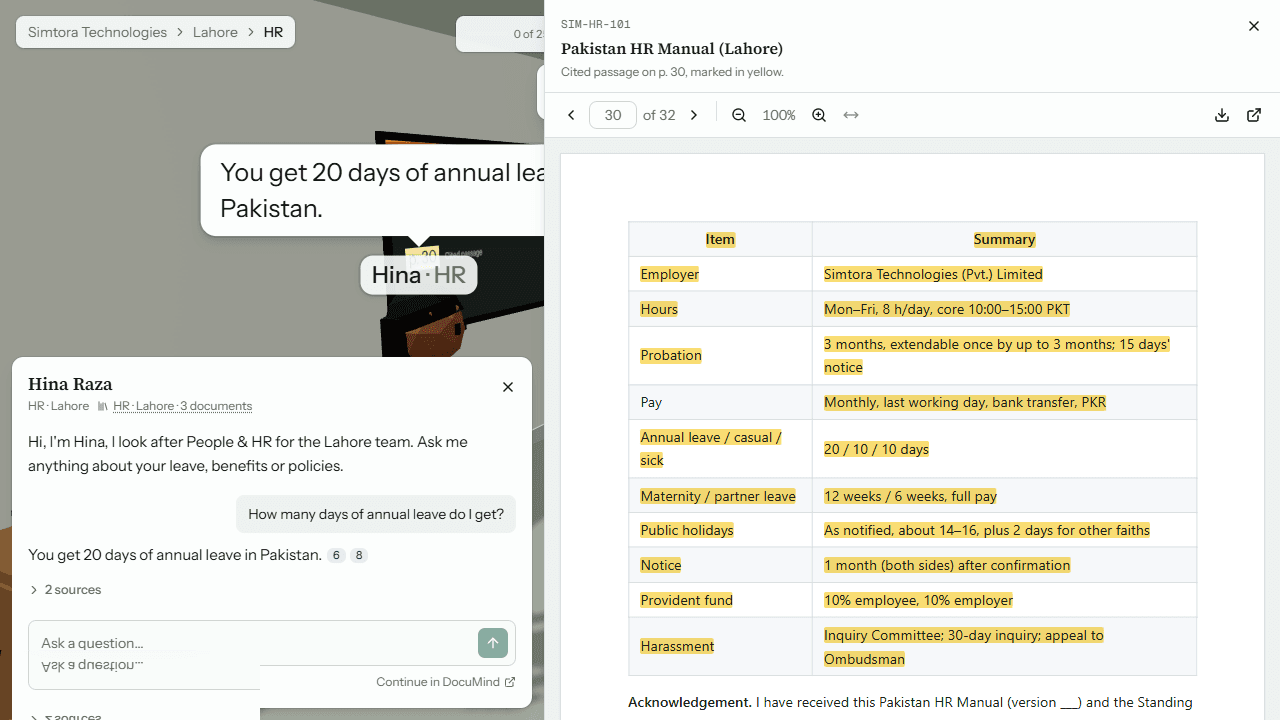Click the "Pay" table cell

(x=720, y=402)
